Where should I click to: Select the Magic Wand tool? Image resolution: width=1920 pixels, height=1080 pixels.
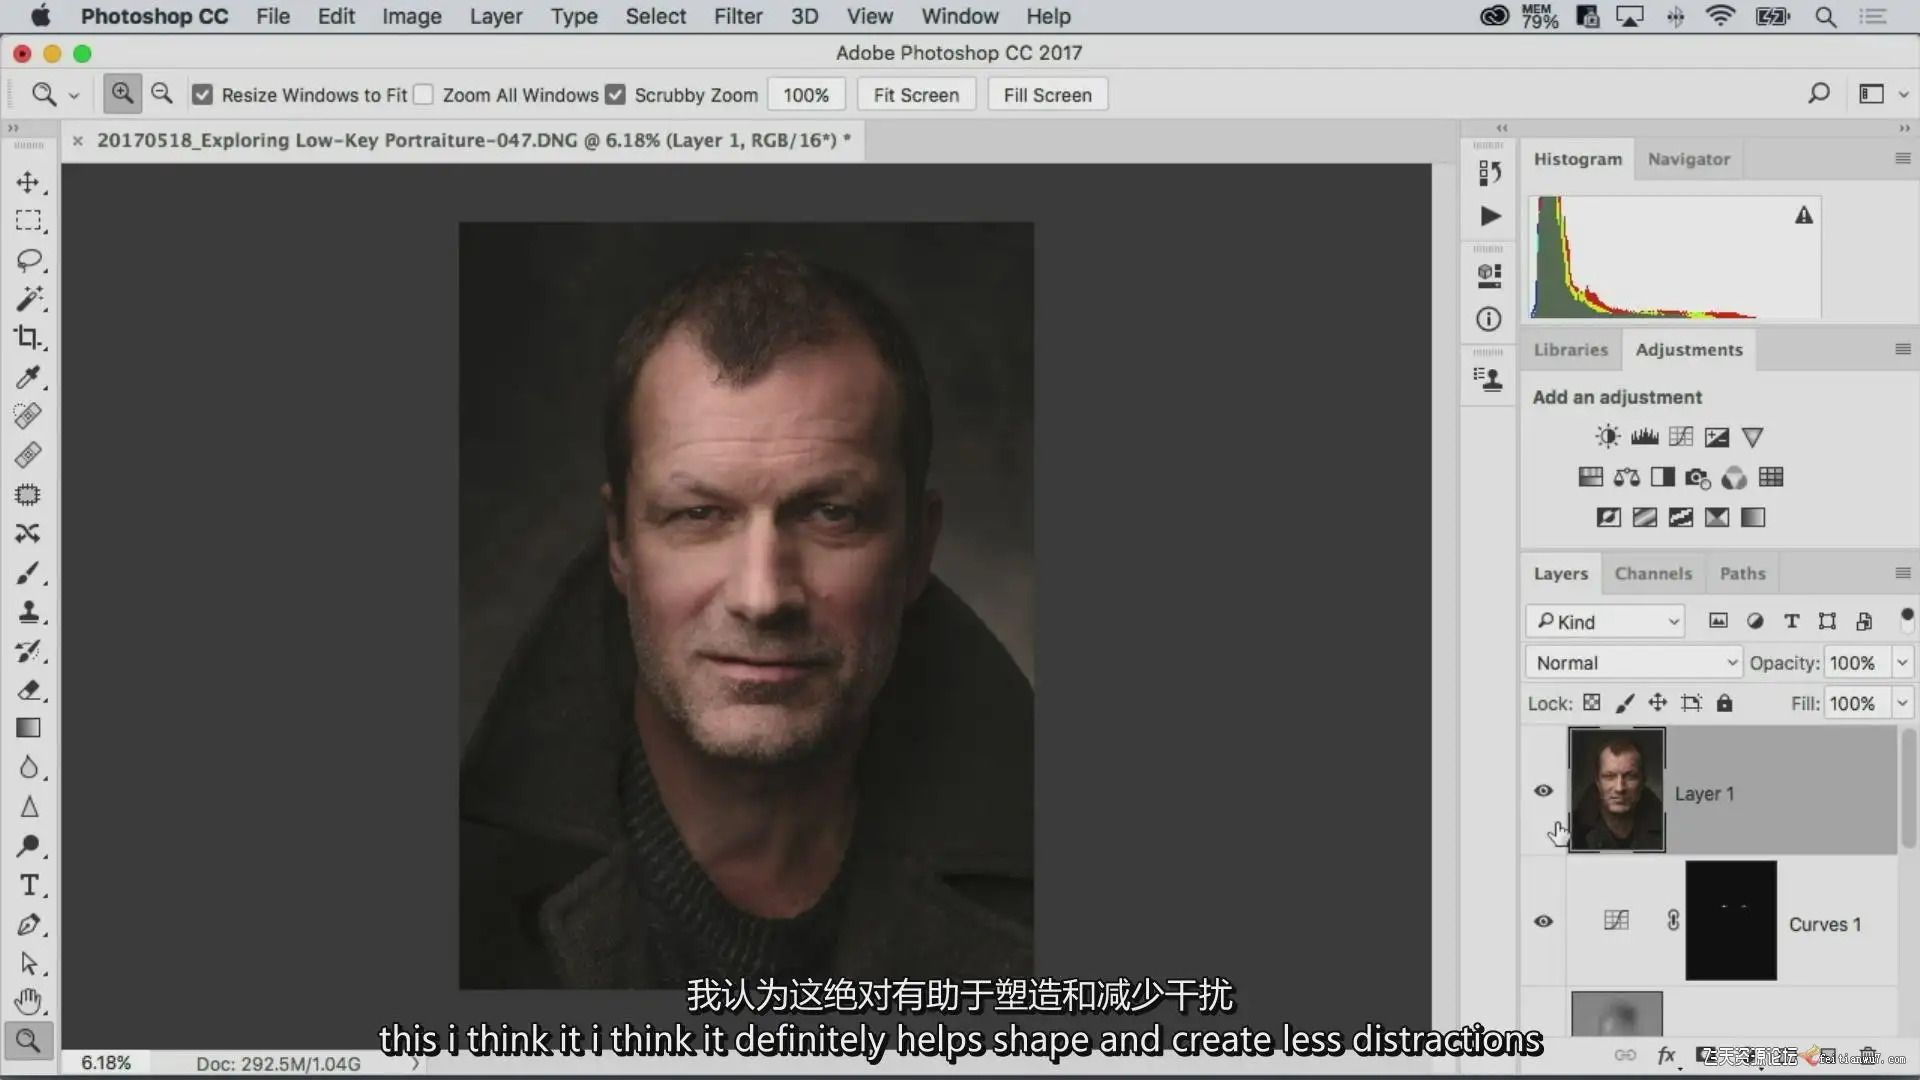pos(28,299)
